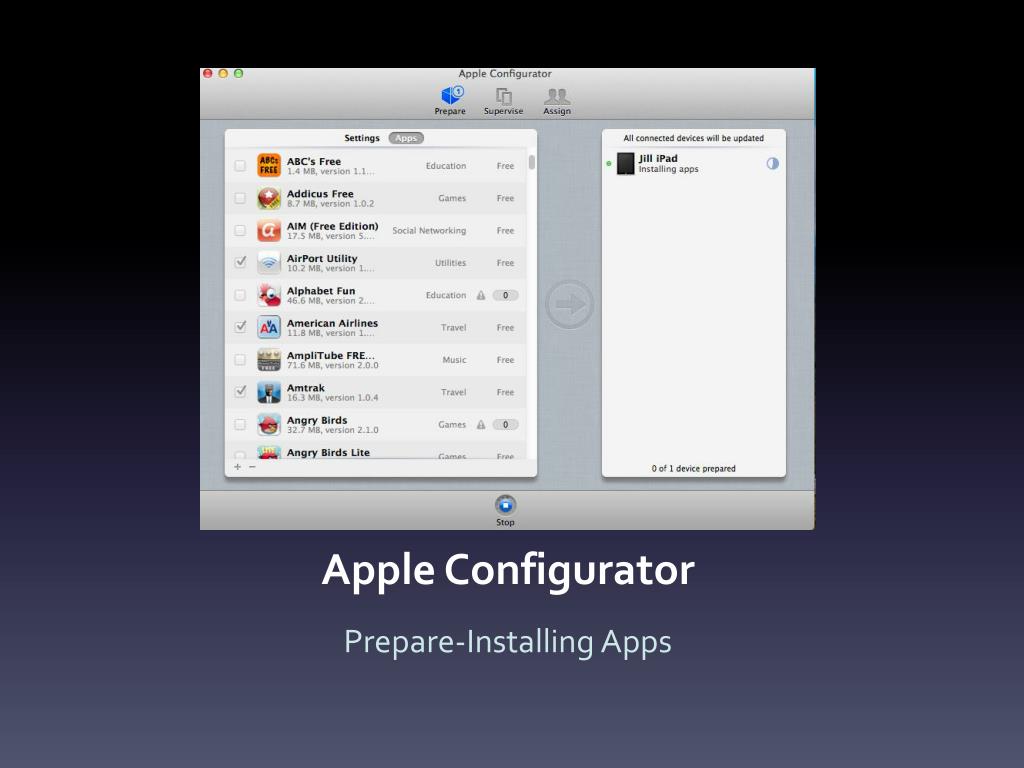Click the apps list scrollbar
This screenshot has height=768, width=1024.
(x=532, y=162)
